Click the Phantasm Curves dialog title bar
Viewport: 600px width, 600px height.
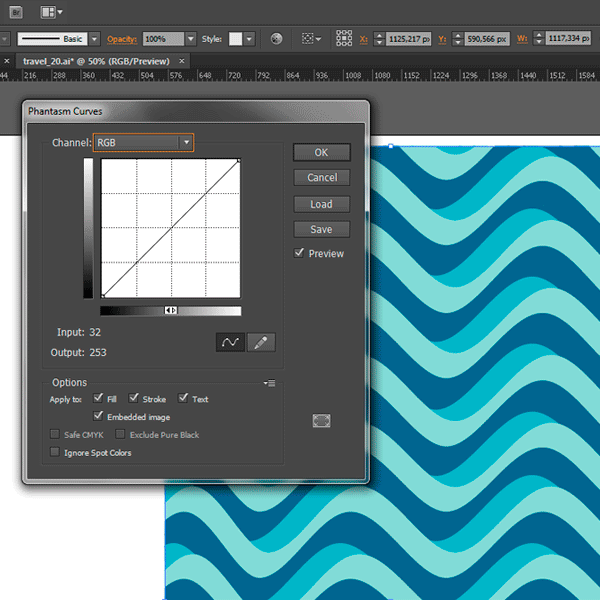[x=196, y=111]
